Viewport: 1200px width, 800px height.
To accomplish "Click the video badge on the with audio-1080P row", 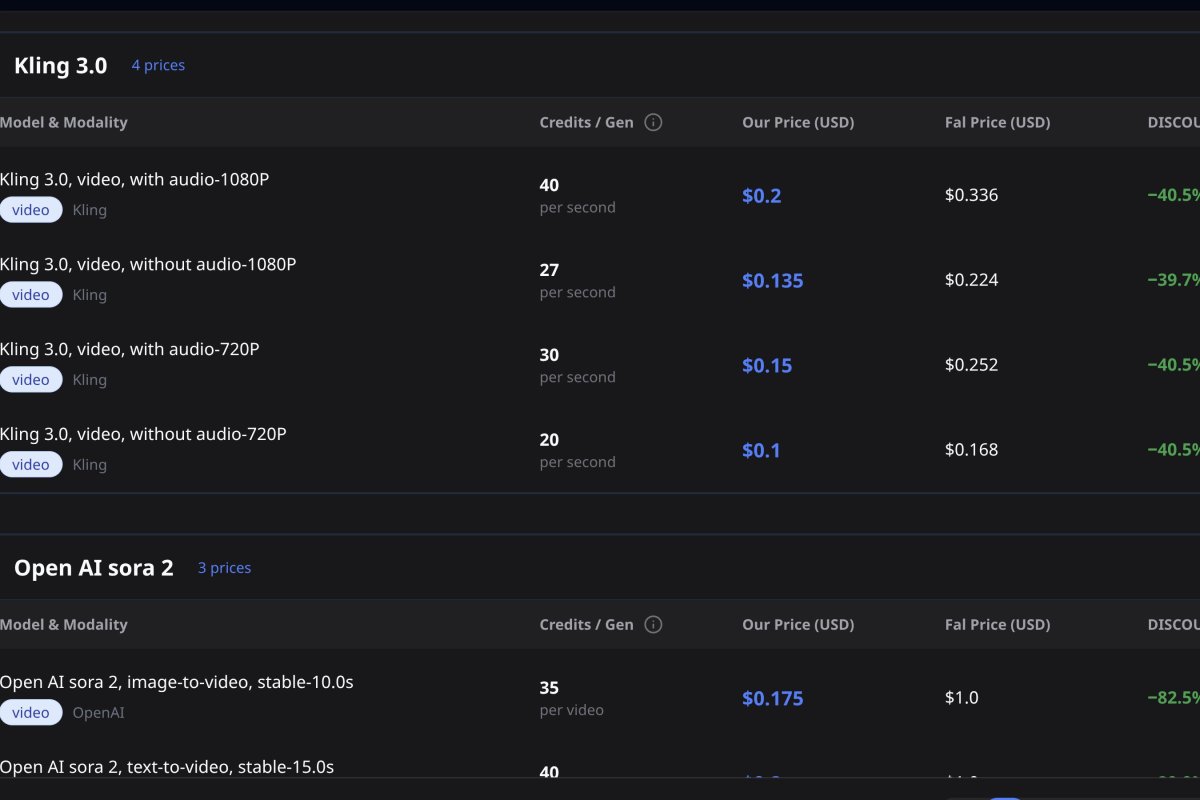I will click(31, 210).
